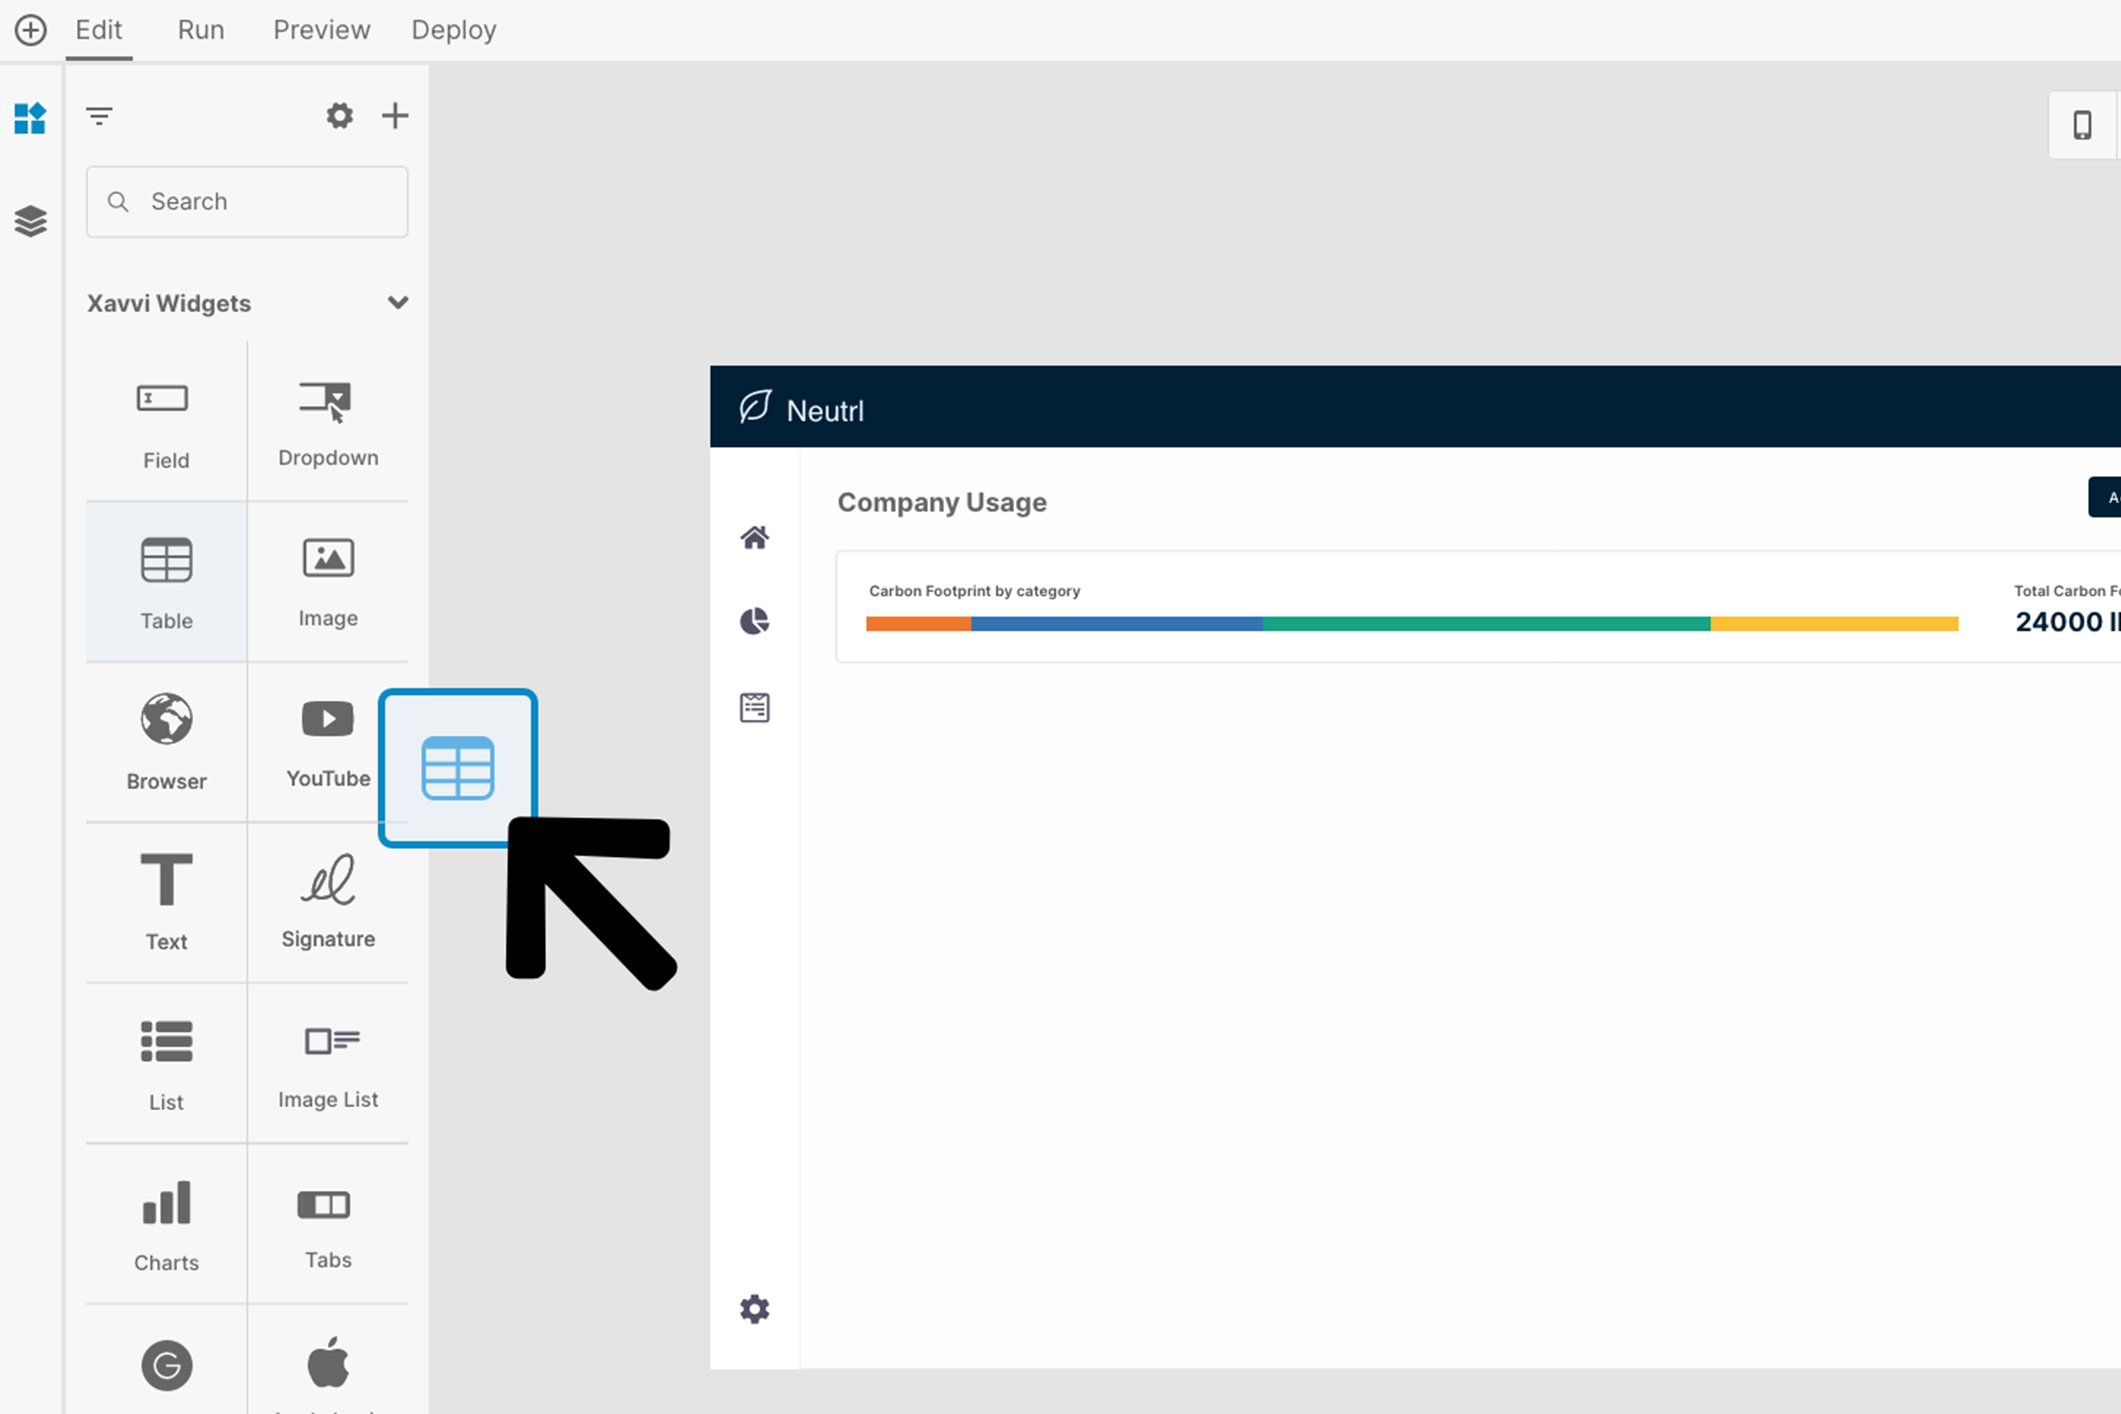Viewport: 2121px width, 1414px height.
Task: Go to the Preview tab
Action: pos(321,30)
